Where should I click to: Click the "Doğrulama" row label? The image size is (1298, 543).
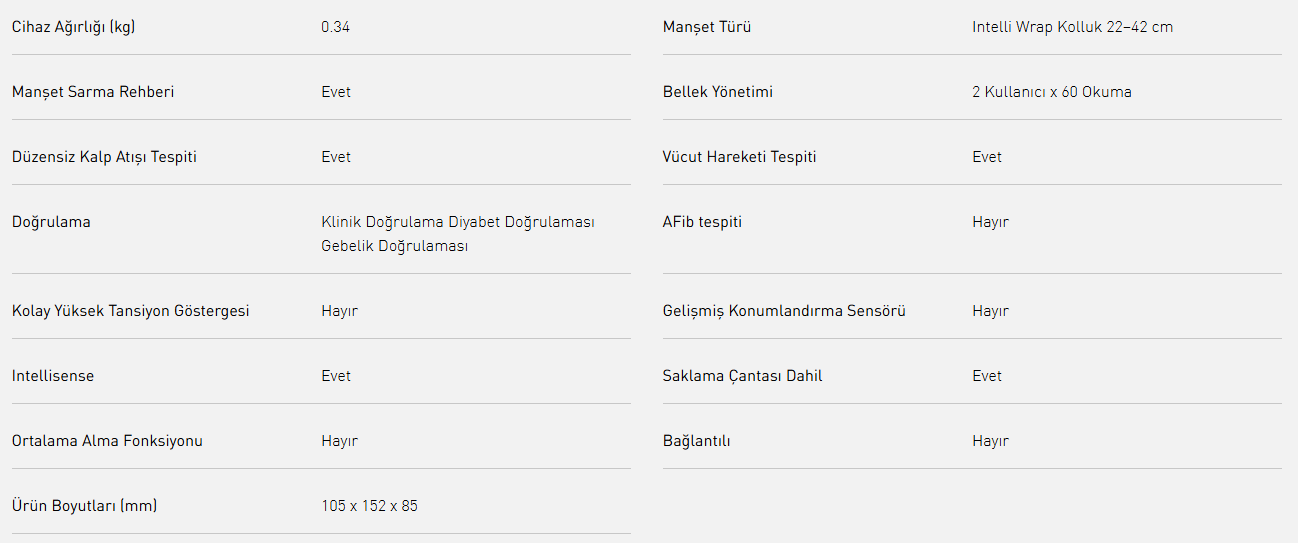click(x=51, y=222)
